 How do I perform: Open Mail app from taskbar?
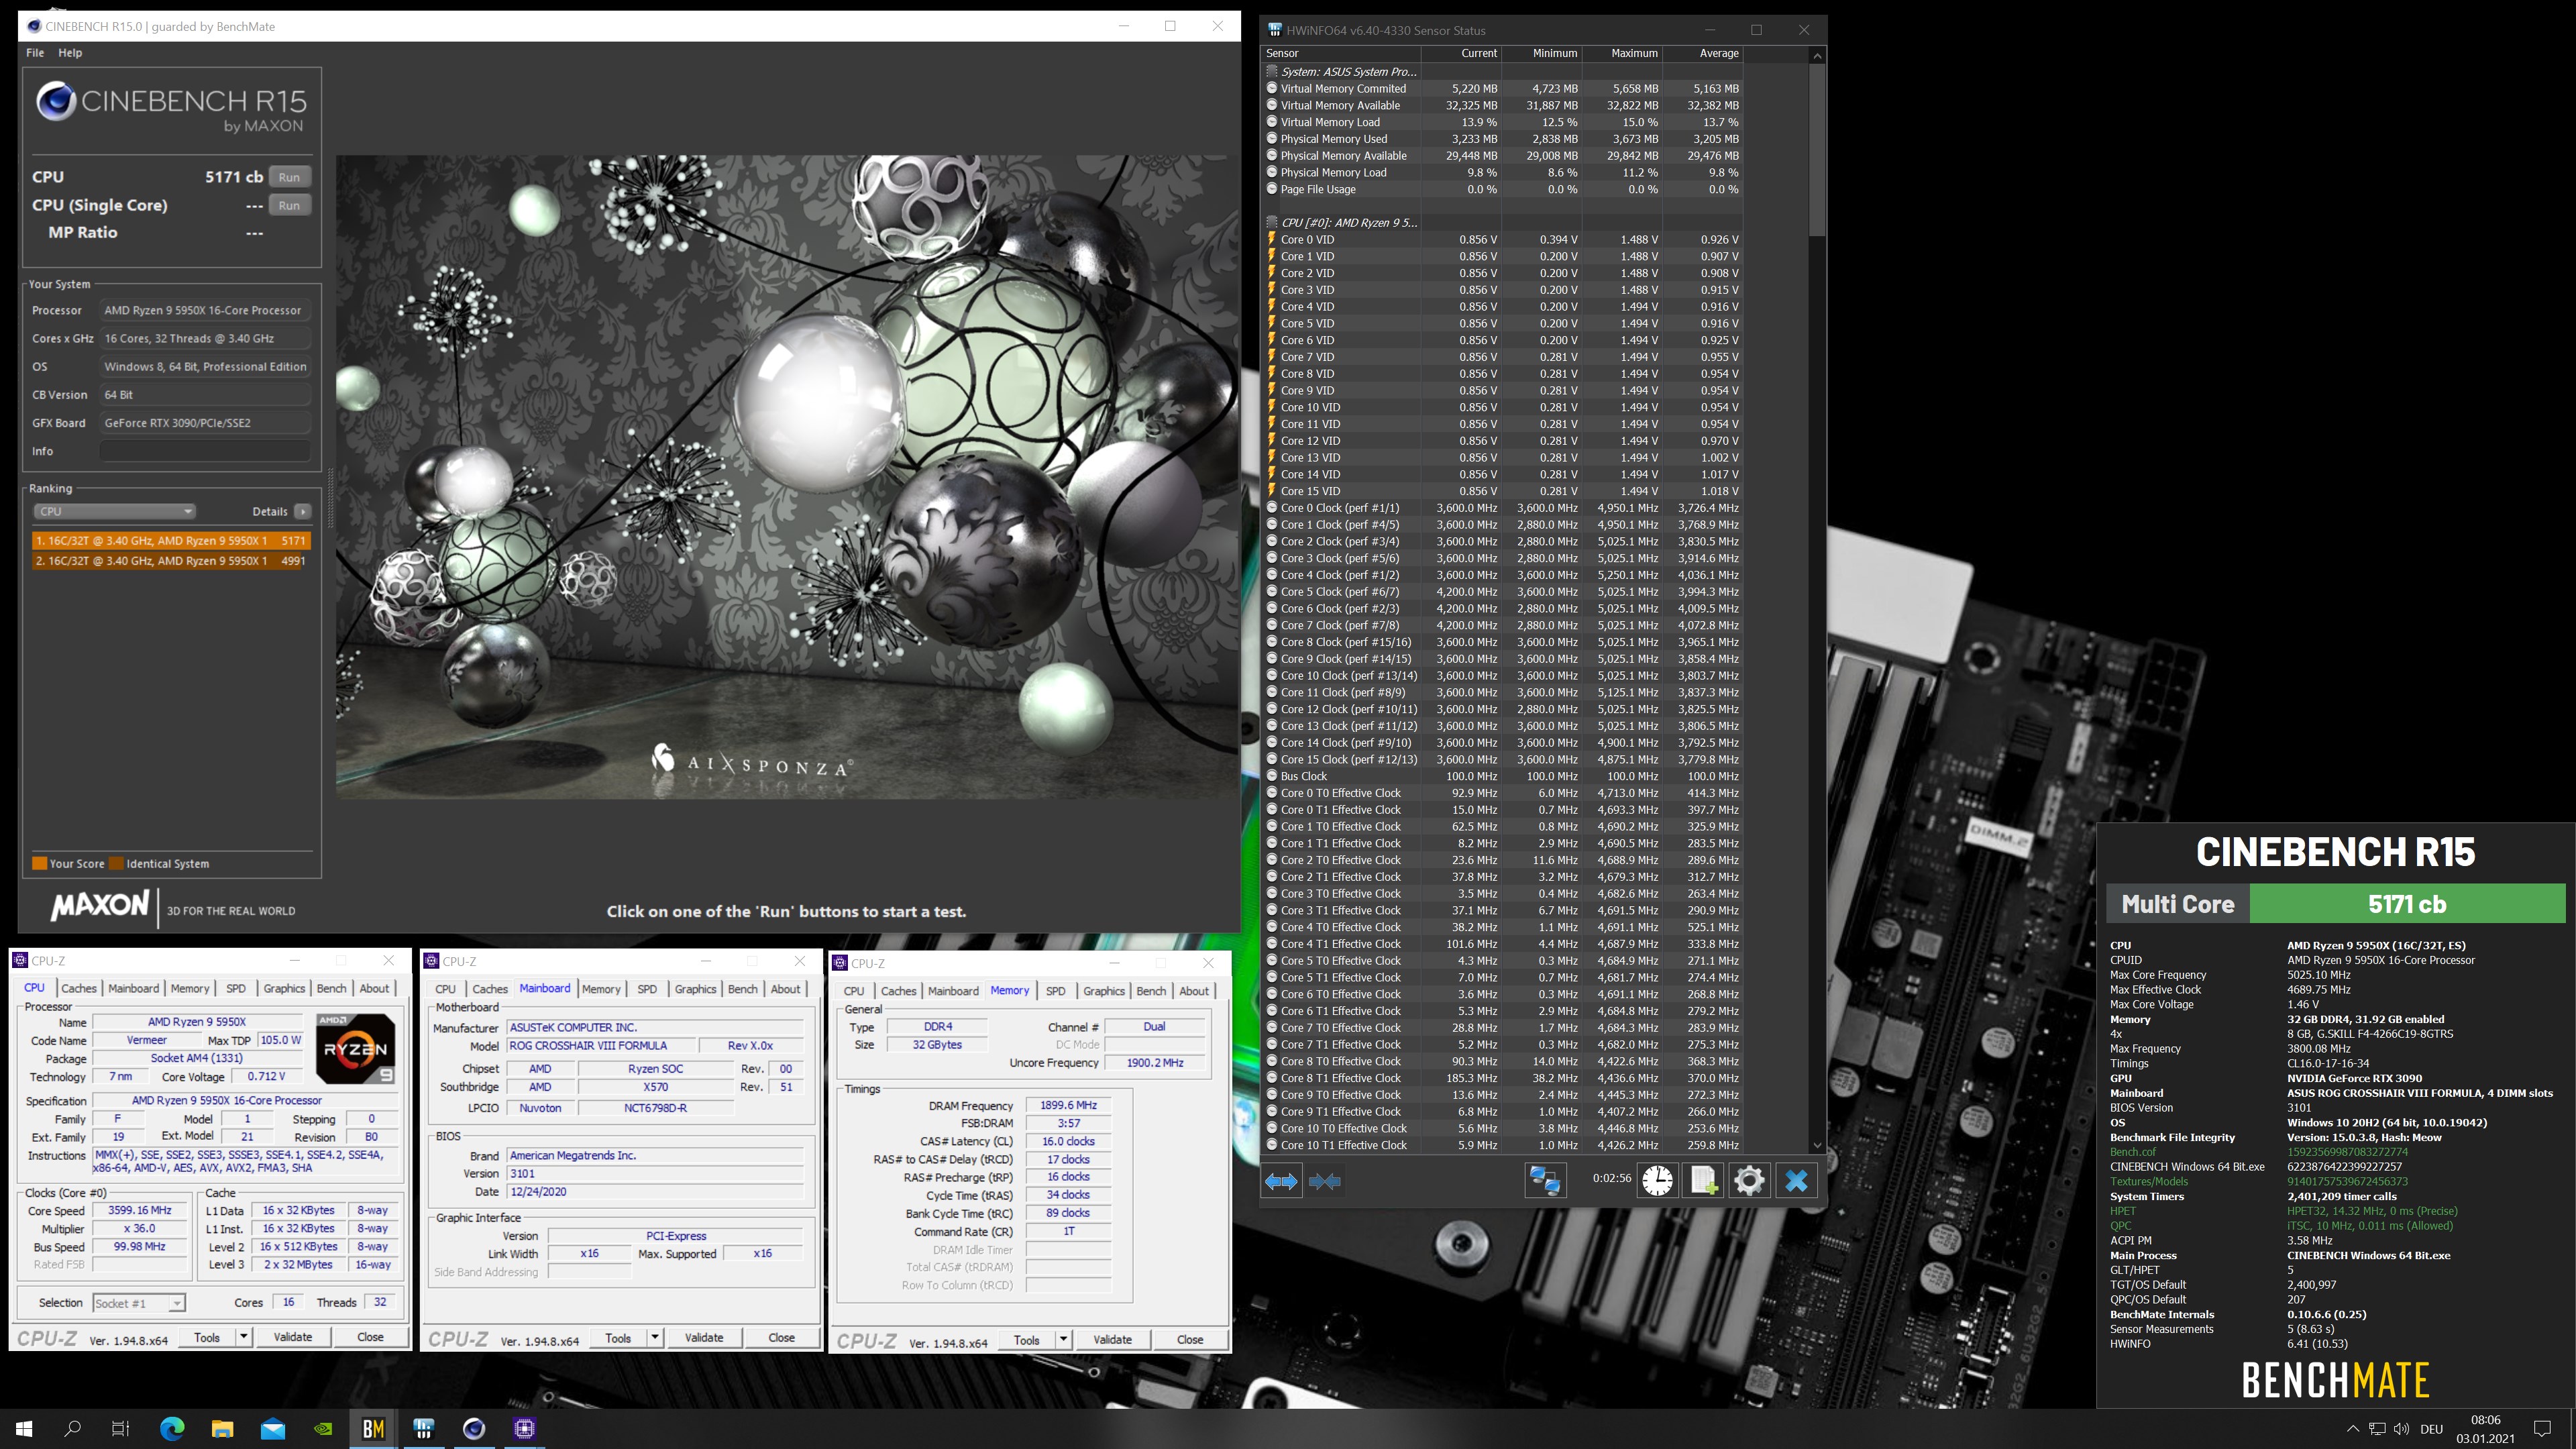coord(273,1428)
